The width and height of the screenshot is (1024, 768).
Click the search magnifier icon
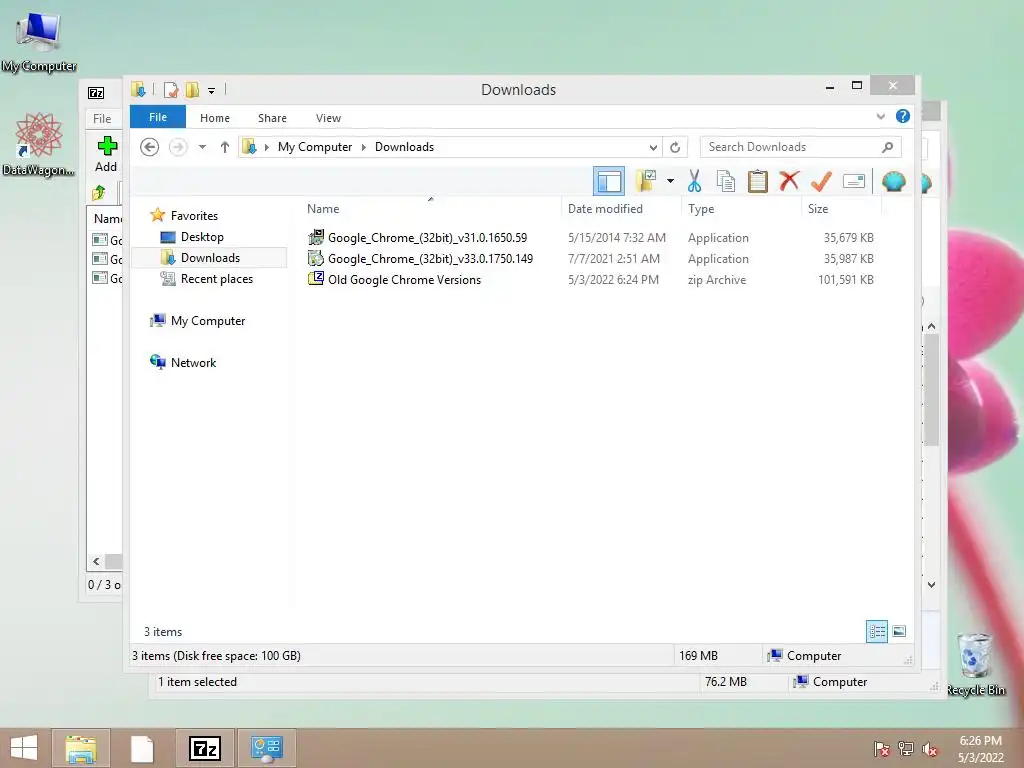point(888,147)
